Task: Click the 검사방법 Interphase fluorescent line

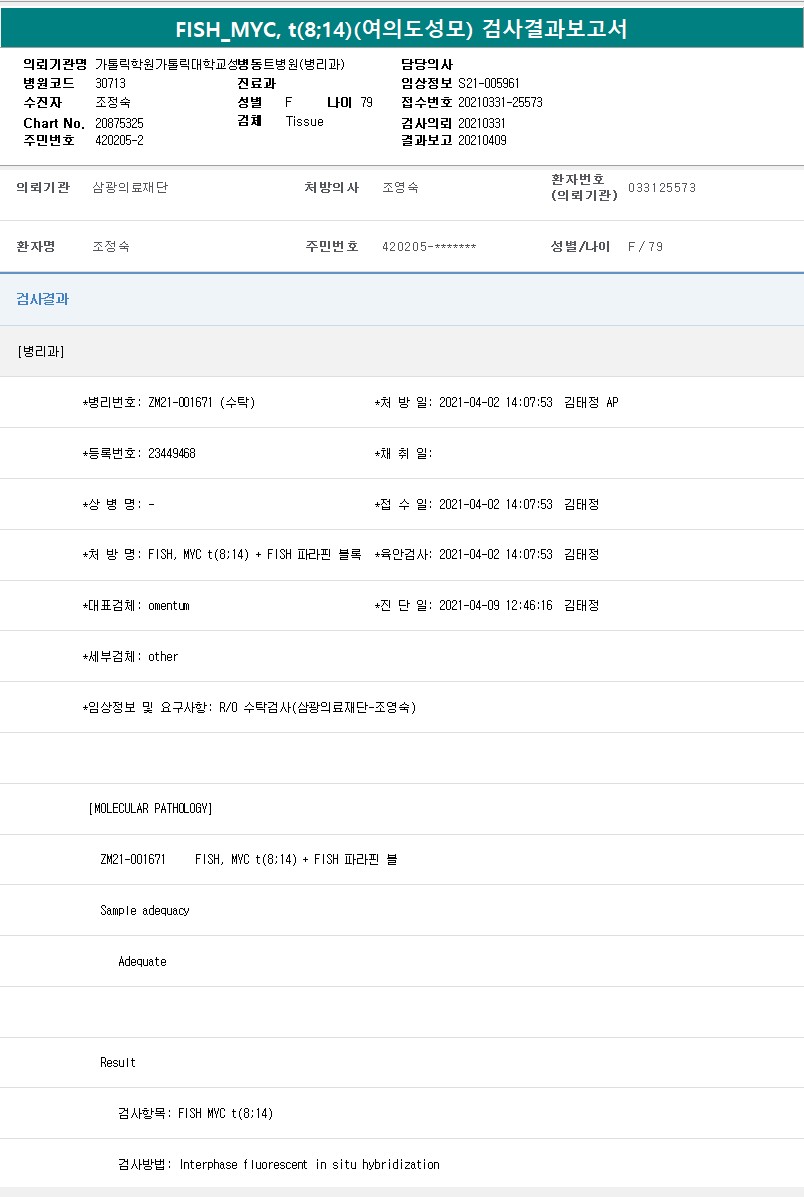Action: pyautogui.click(x=278, y=1164)
